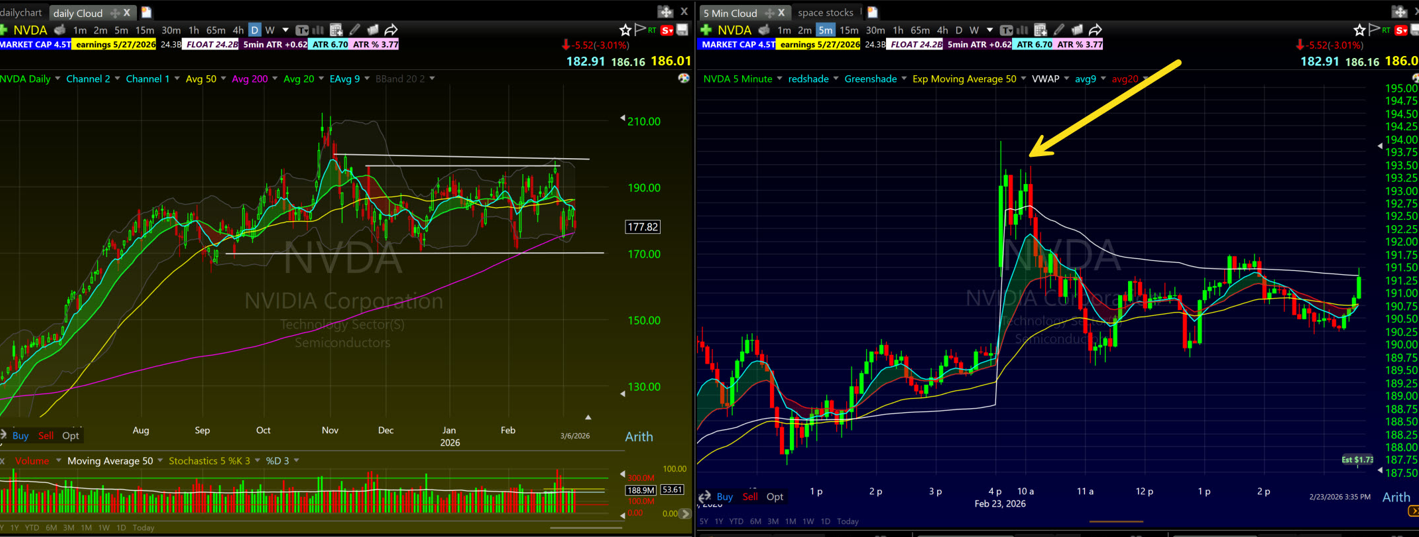Click the move arrows icon at daily chart top right

(x=665, y=11)
